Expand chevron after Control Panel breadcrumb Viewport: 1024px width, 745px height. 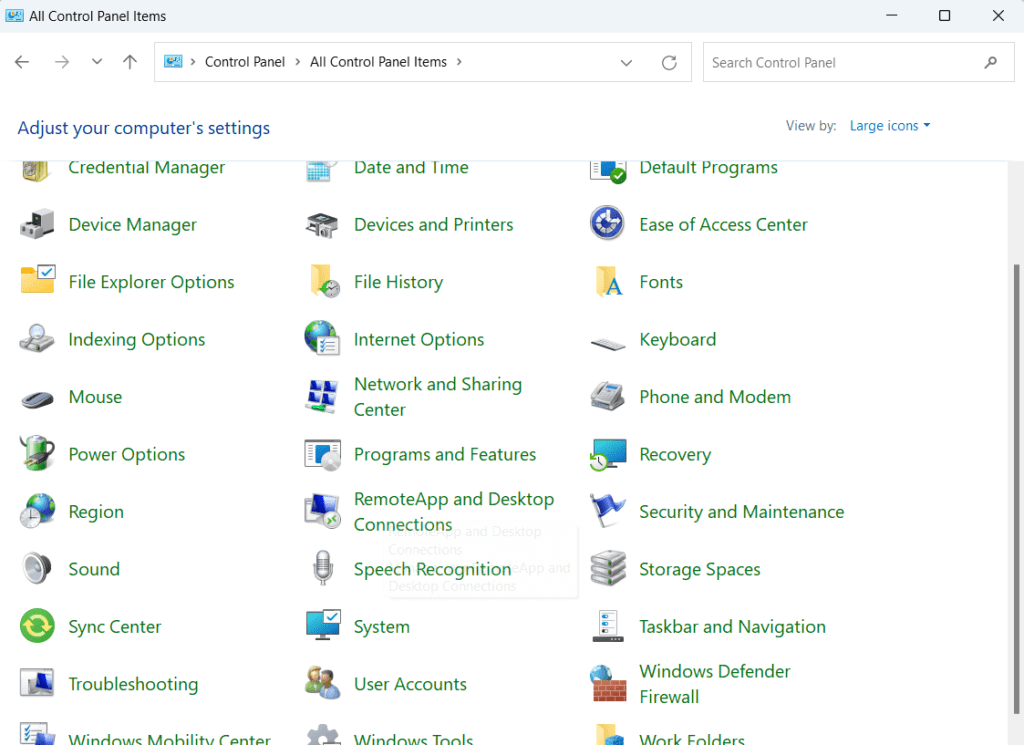(x=298, y=61)
